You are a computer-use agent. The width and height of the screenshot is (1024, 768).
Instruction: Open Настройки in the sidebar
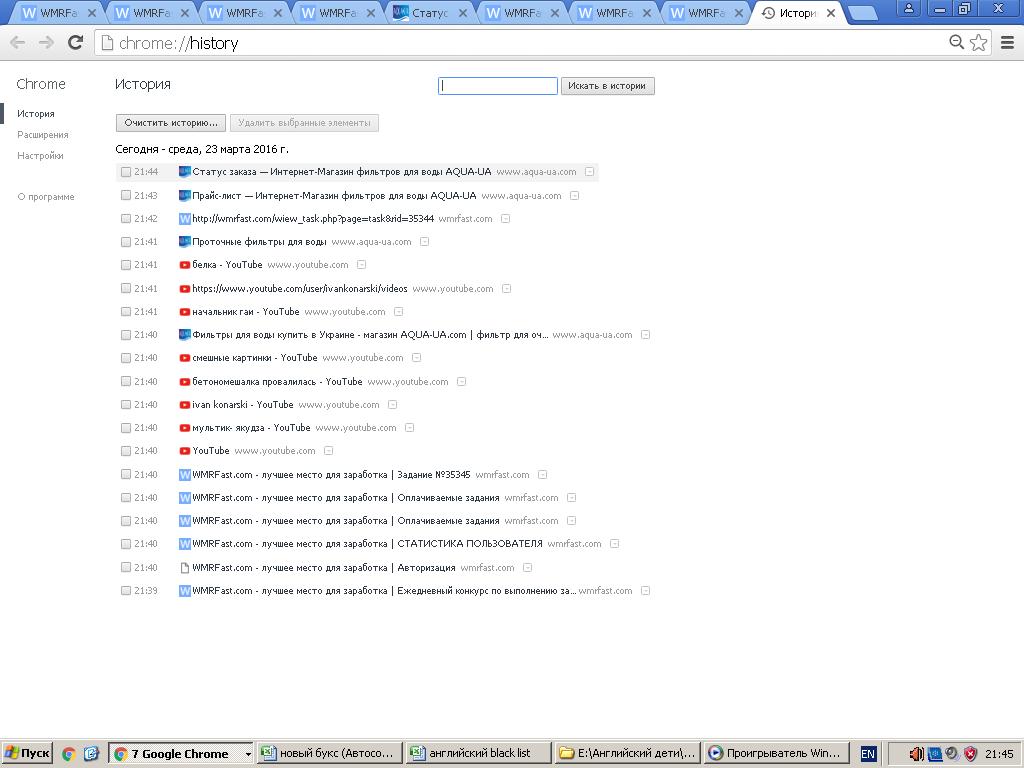40,155
